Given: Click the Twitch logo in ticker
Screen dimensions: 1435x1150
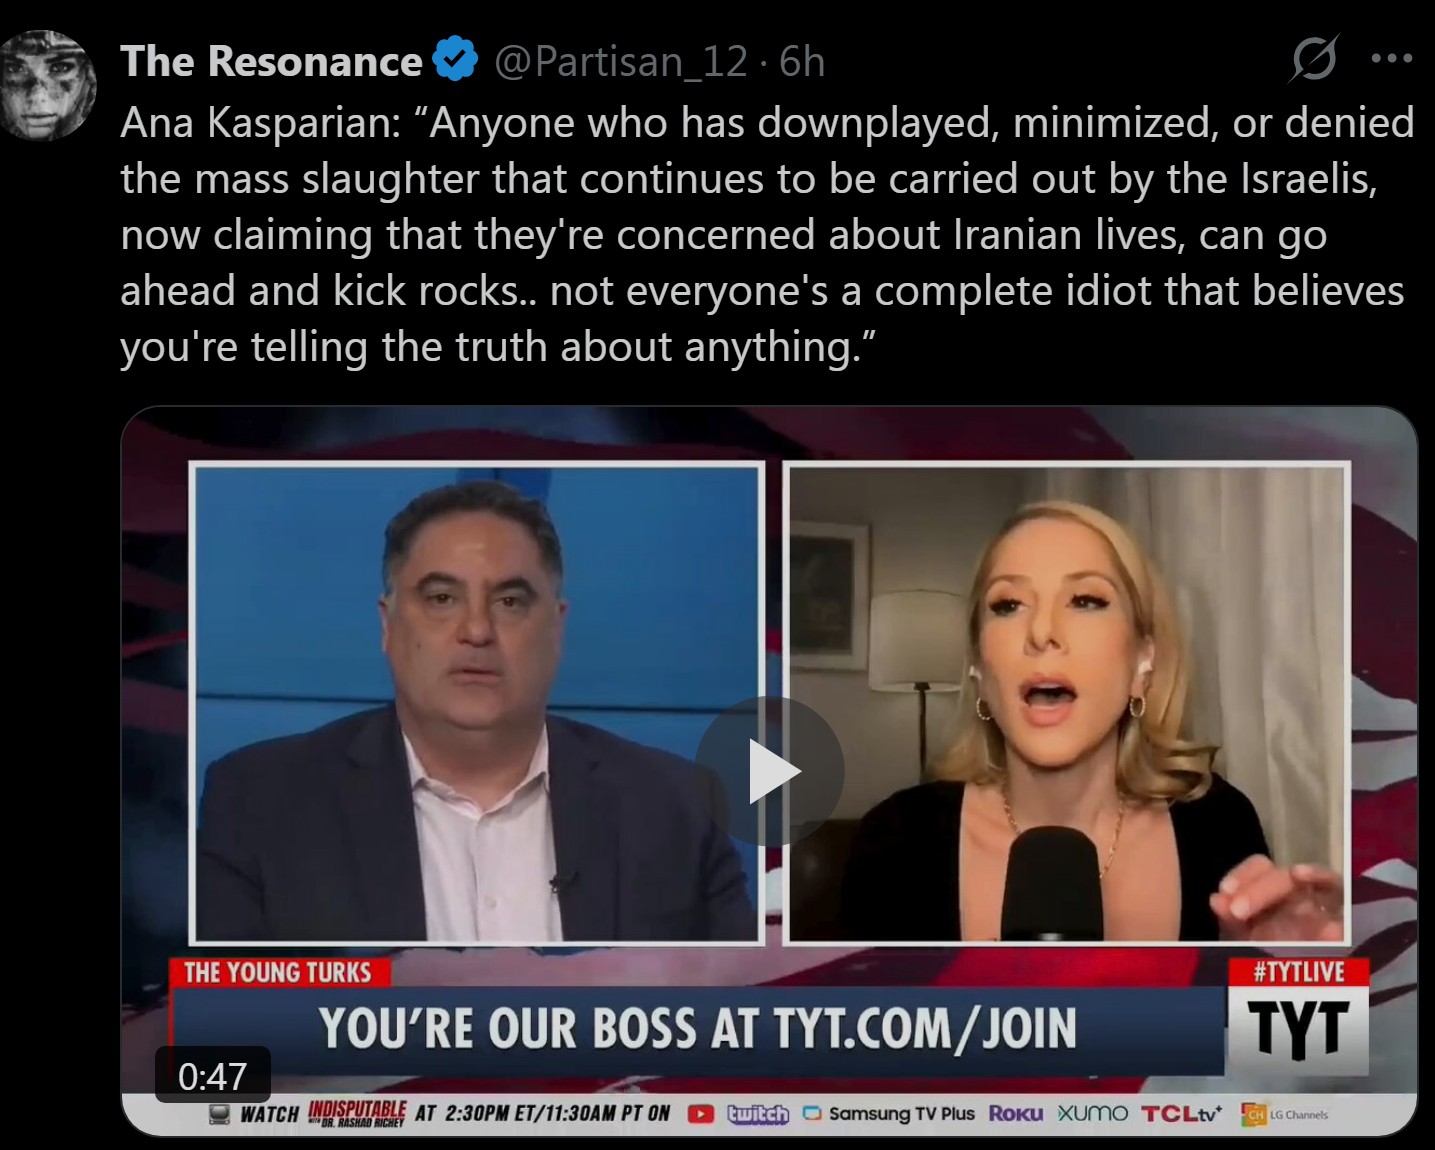Looking at the screenshot, I should click(x=758, y=1114).
